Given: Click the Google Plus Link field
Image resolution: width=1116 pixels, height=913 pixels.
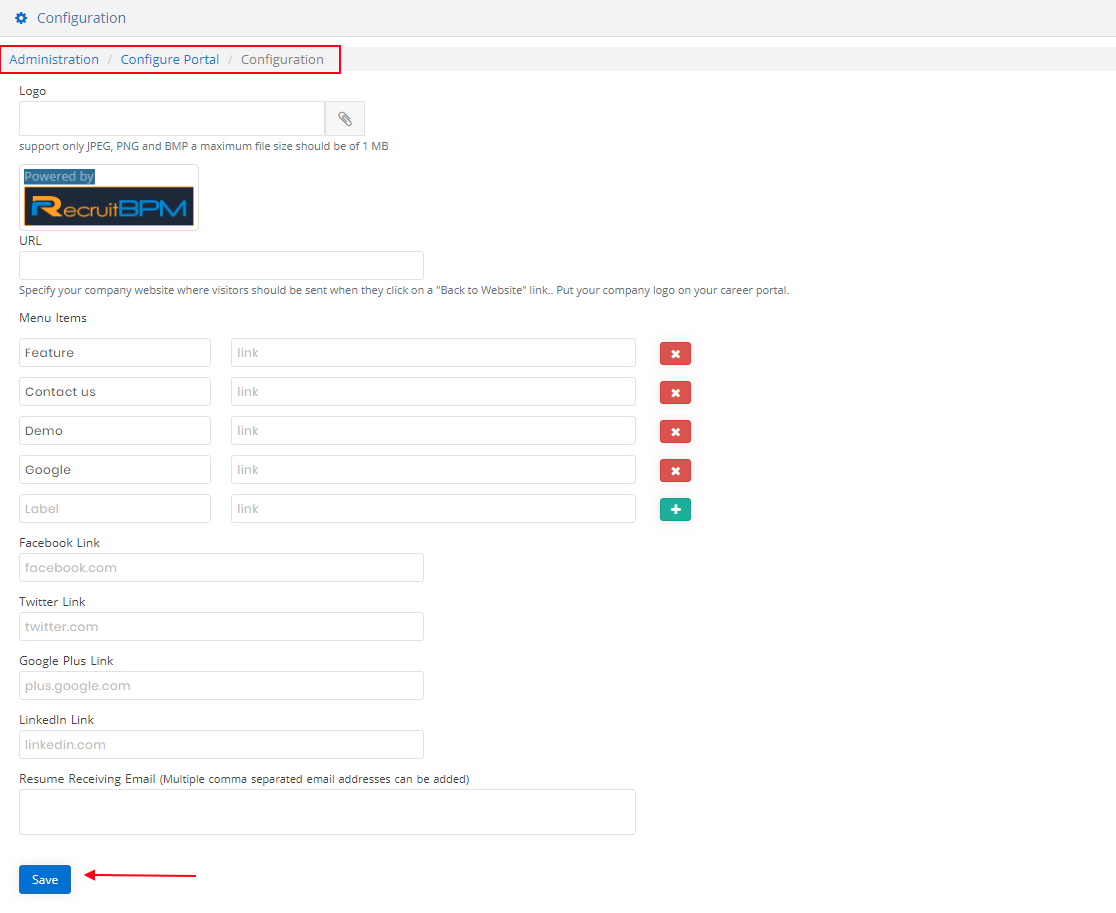Looking at the screenshot, I should (220, 685).
